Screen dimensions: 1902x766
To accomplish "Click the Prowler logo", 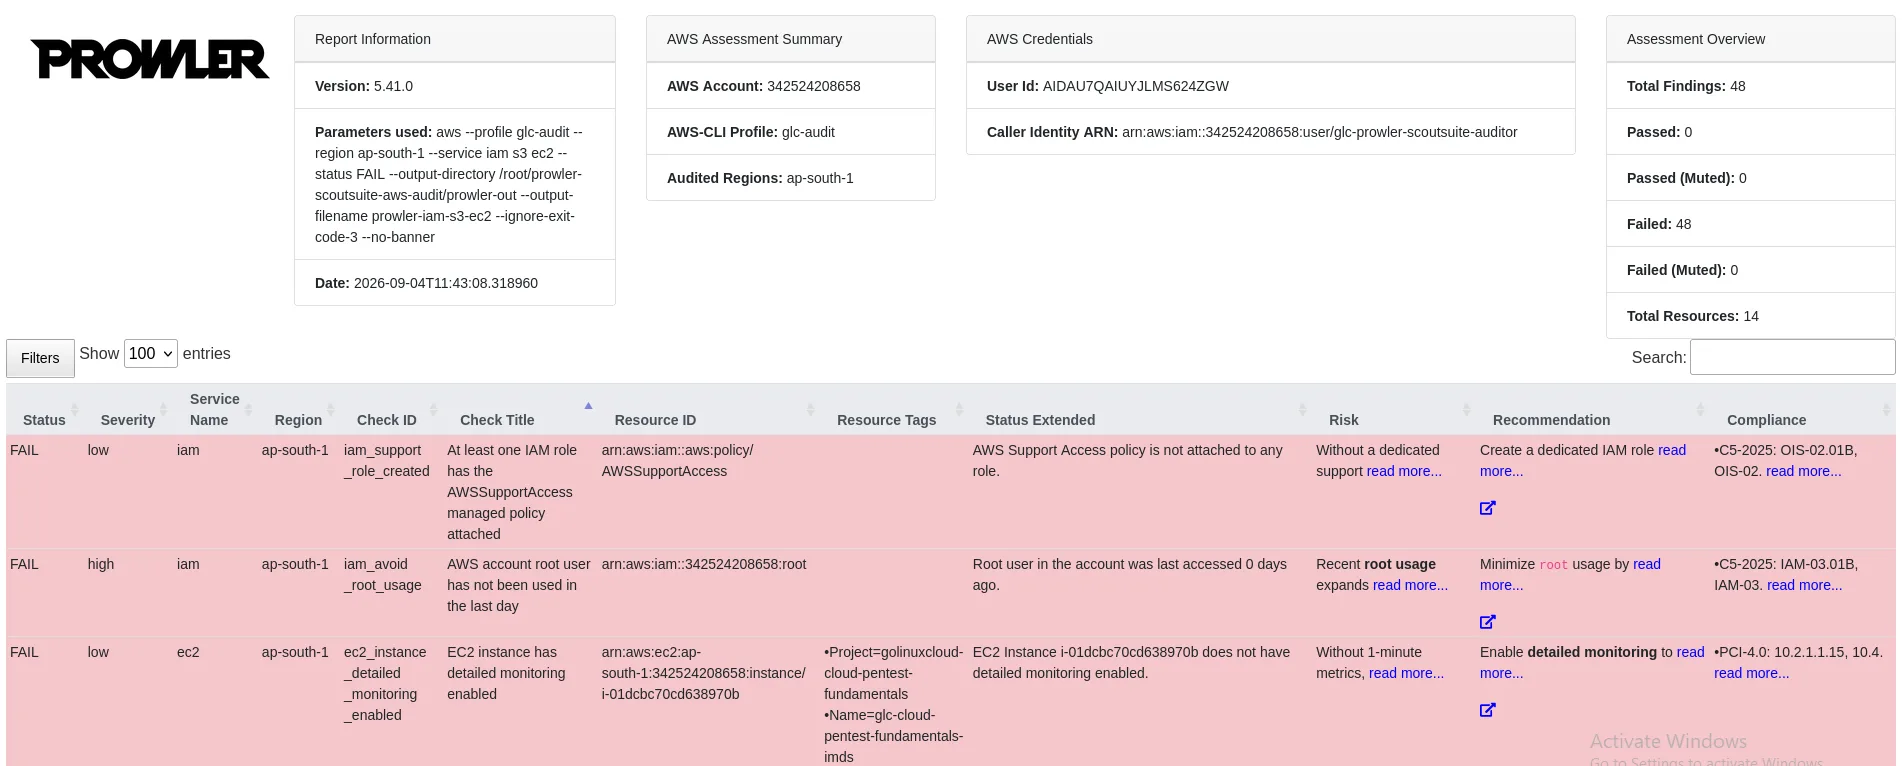I will 150,59.
